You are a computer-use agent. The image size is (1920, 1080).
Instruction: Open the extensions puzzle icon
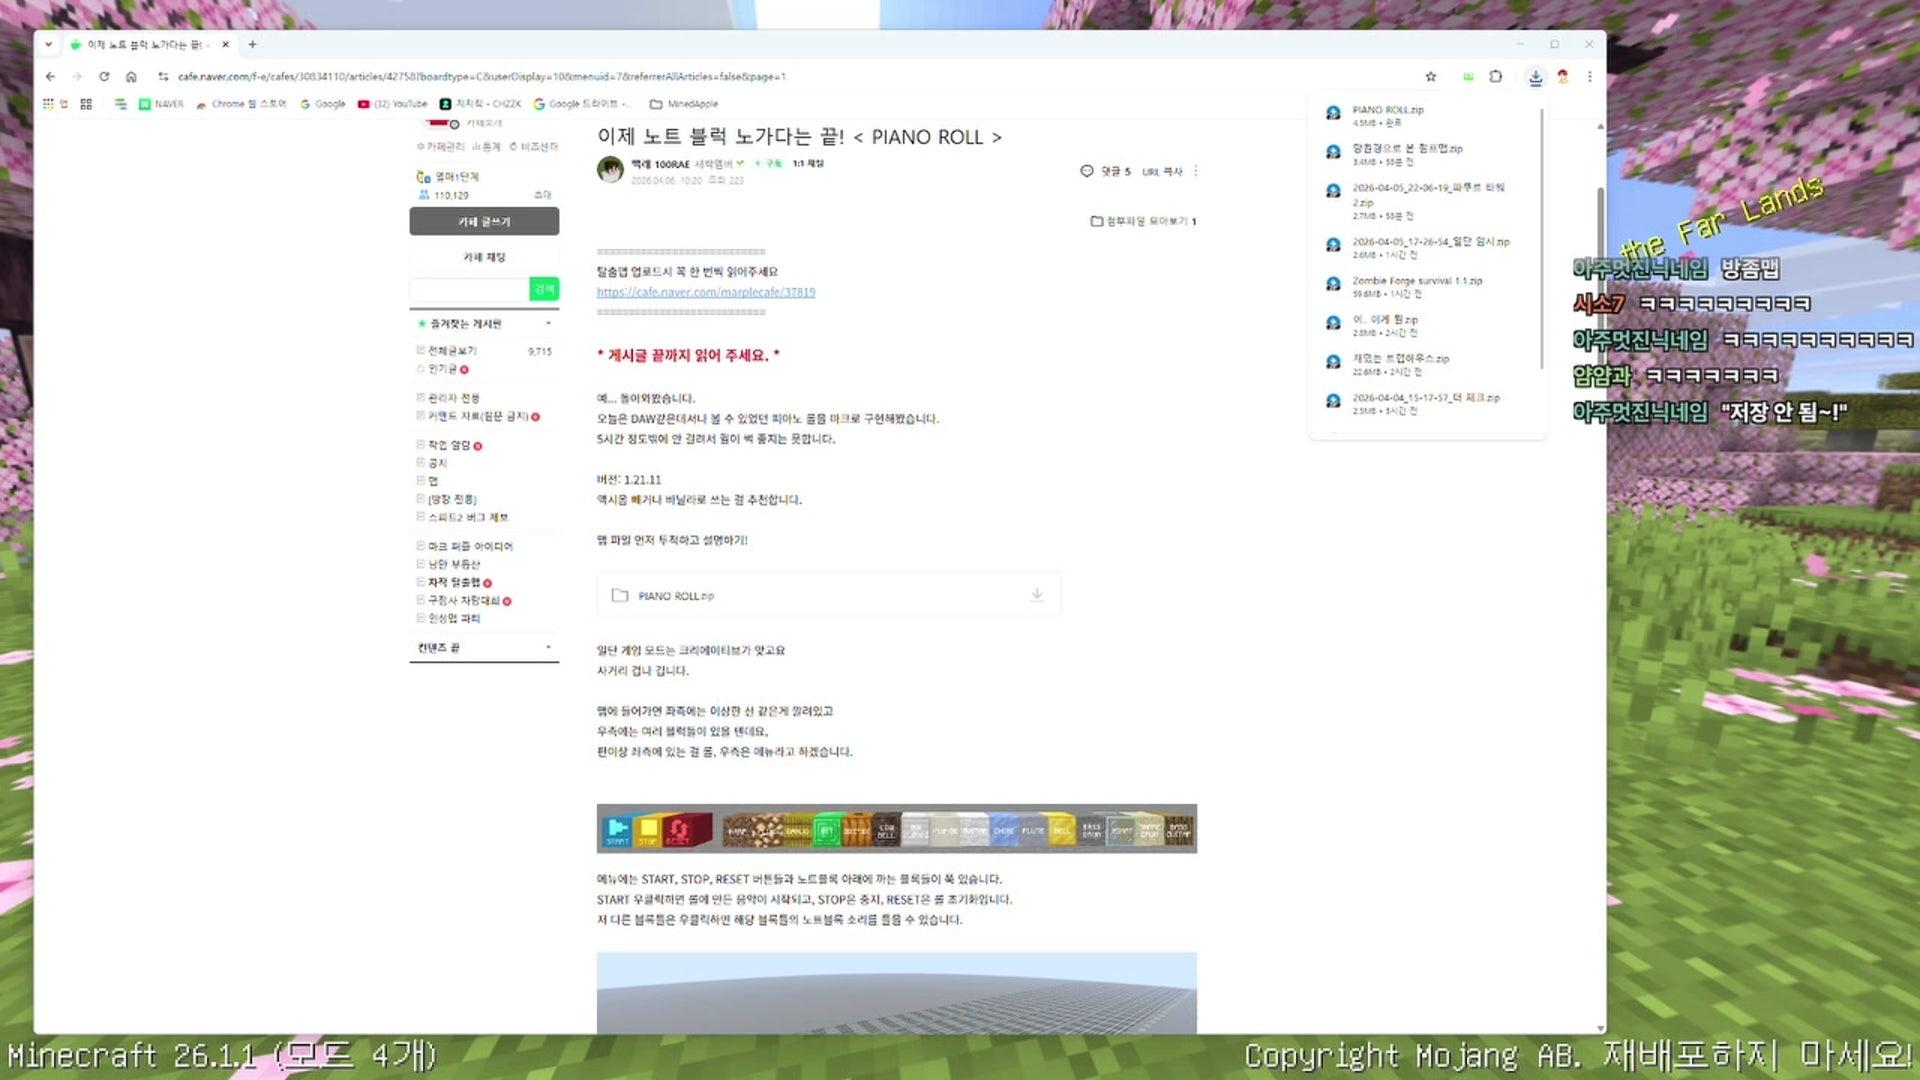[x=1496, y=76]
